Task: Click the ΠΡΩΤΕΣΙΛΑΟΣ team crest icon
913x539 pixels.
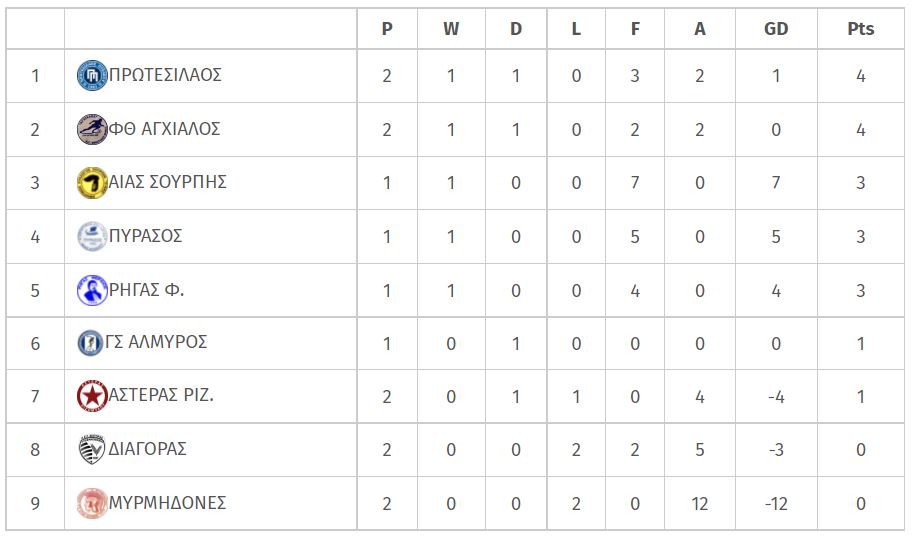Action: [x=93, y=75]
